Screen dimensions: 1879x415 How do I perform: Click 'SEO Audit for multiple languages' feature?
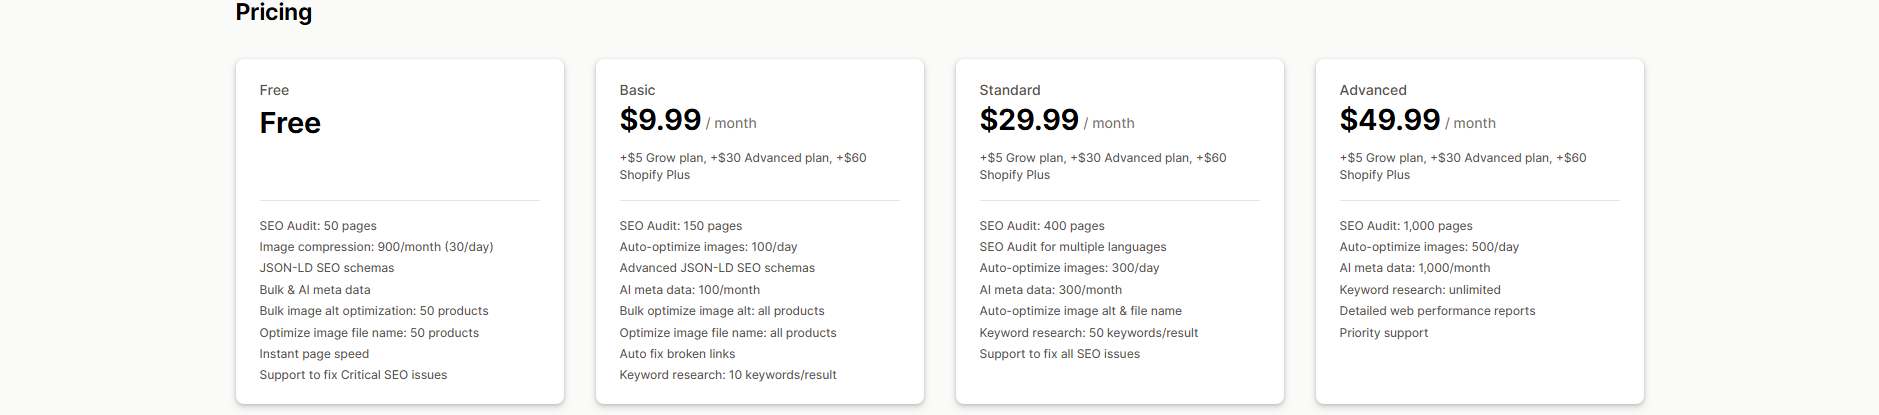point(1072,247)
